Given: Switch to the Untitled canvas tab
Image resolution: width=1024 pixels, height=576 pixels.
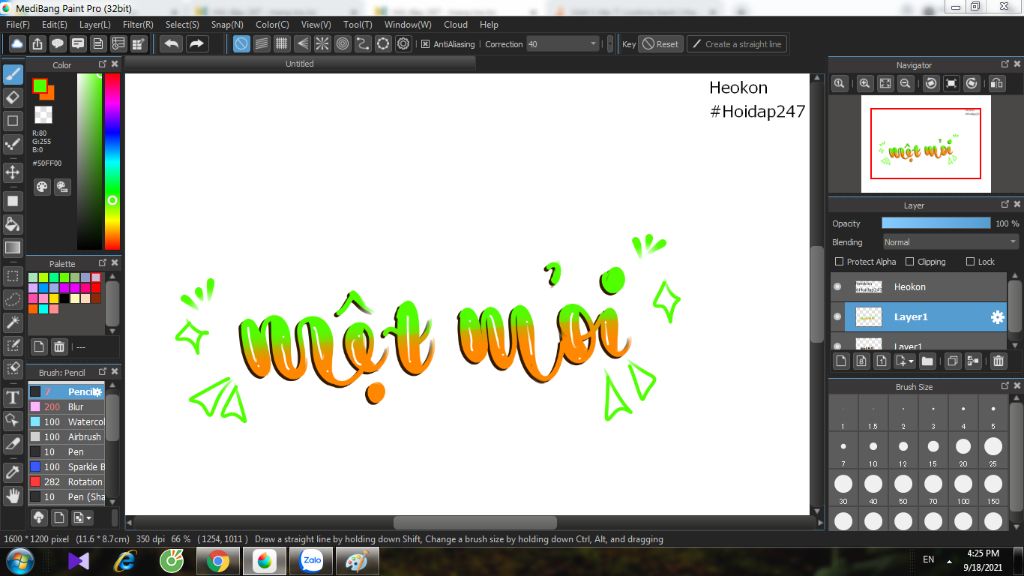Looking at the screenshot, I should tap(299, 64).
